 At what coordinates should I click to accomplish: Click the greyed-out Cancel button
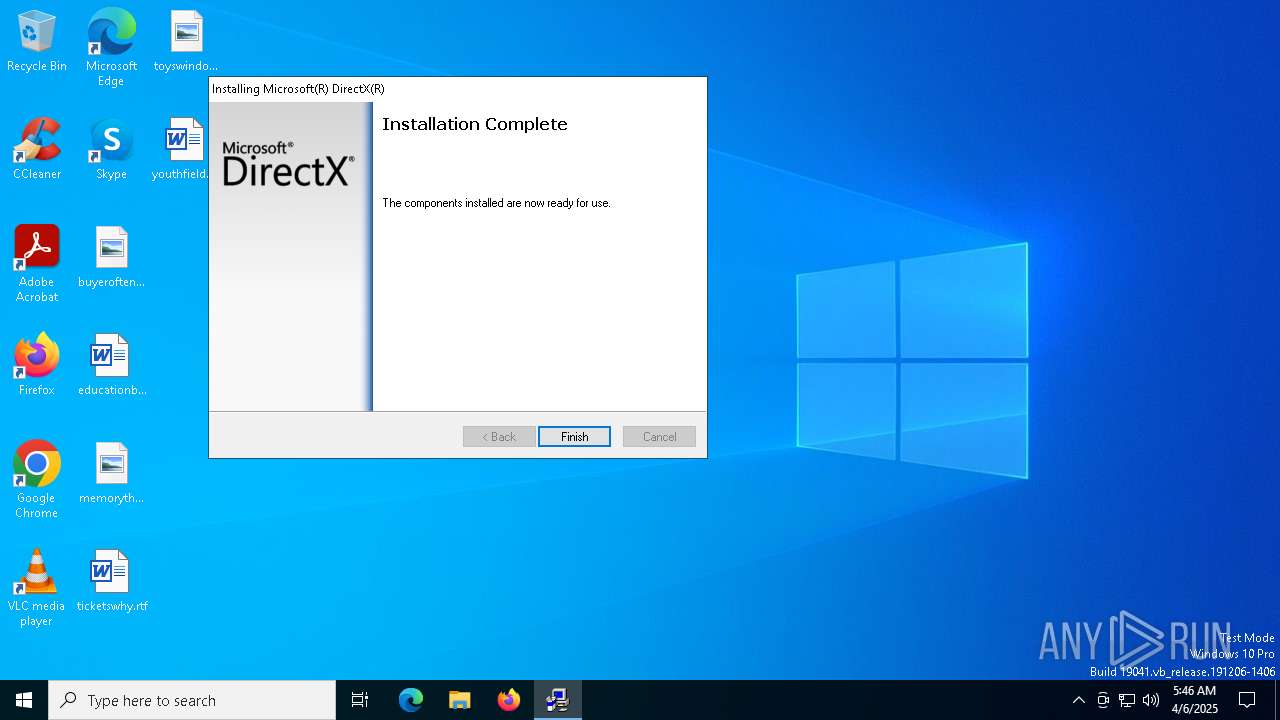(x=659, y=437)
